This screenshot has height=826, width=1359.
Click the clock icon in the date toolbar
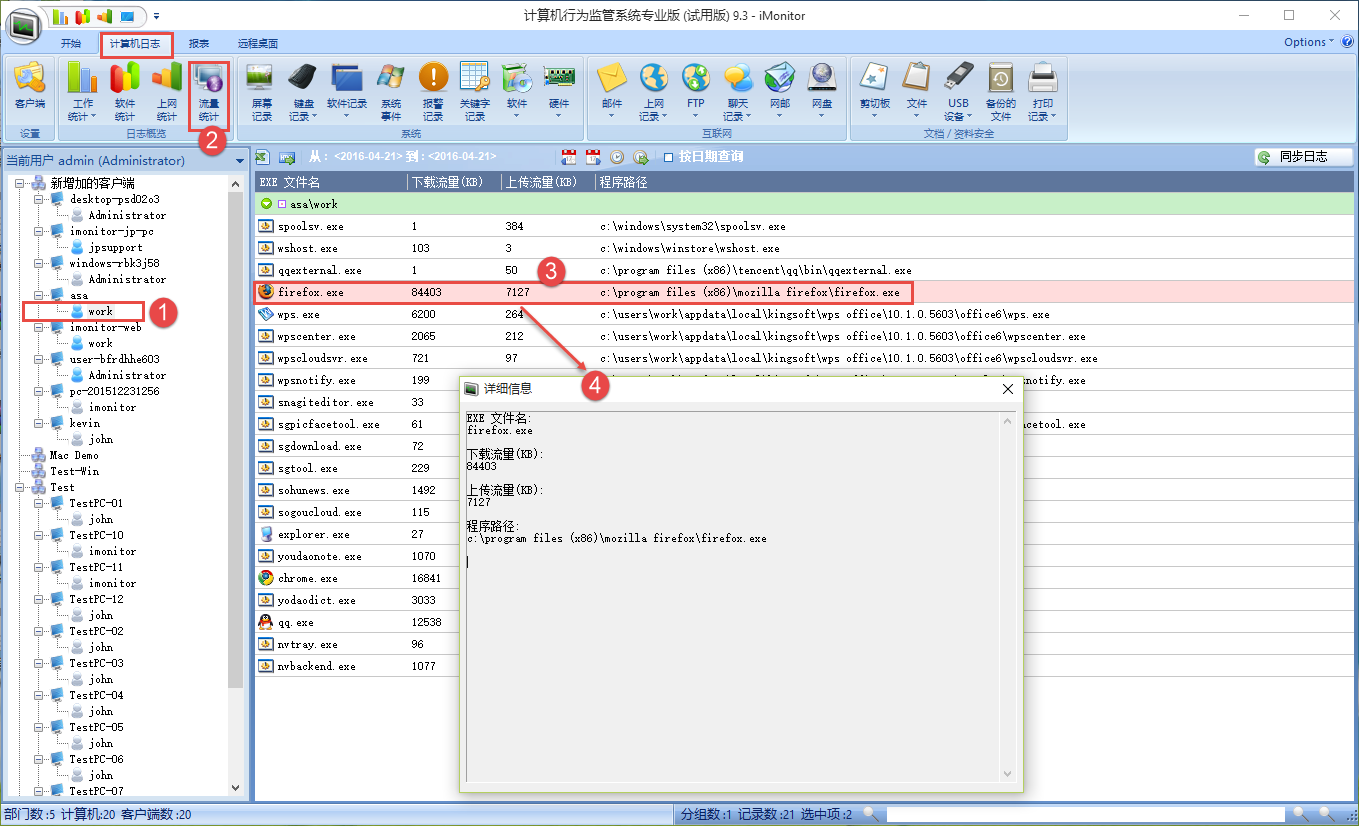click(x=617, y=157)
